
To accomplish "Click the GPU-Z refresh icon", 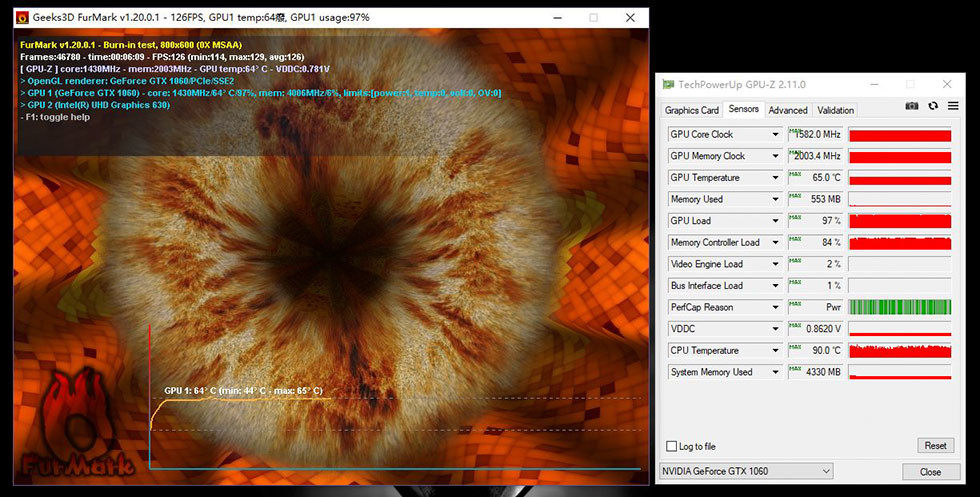I will [x=933, y=106].
